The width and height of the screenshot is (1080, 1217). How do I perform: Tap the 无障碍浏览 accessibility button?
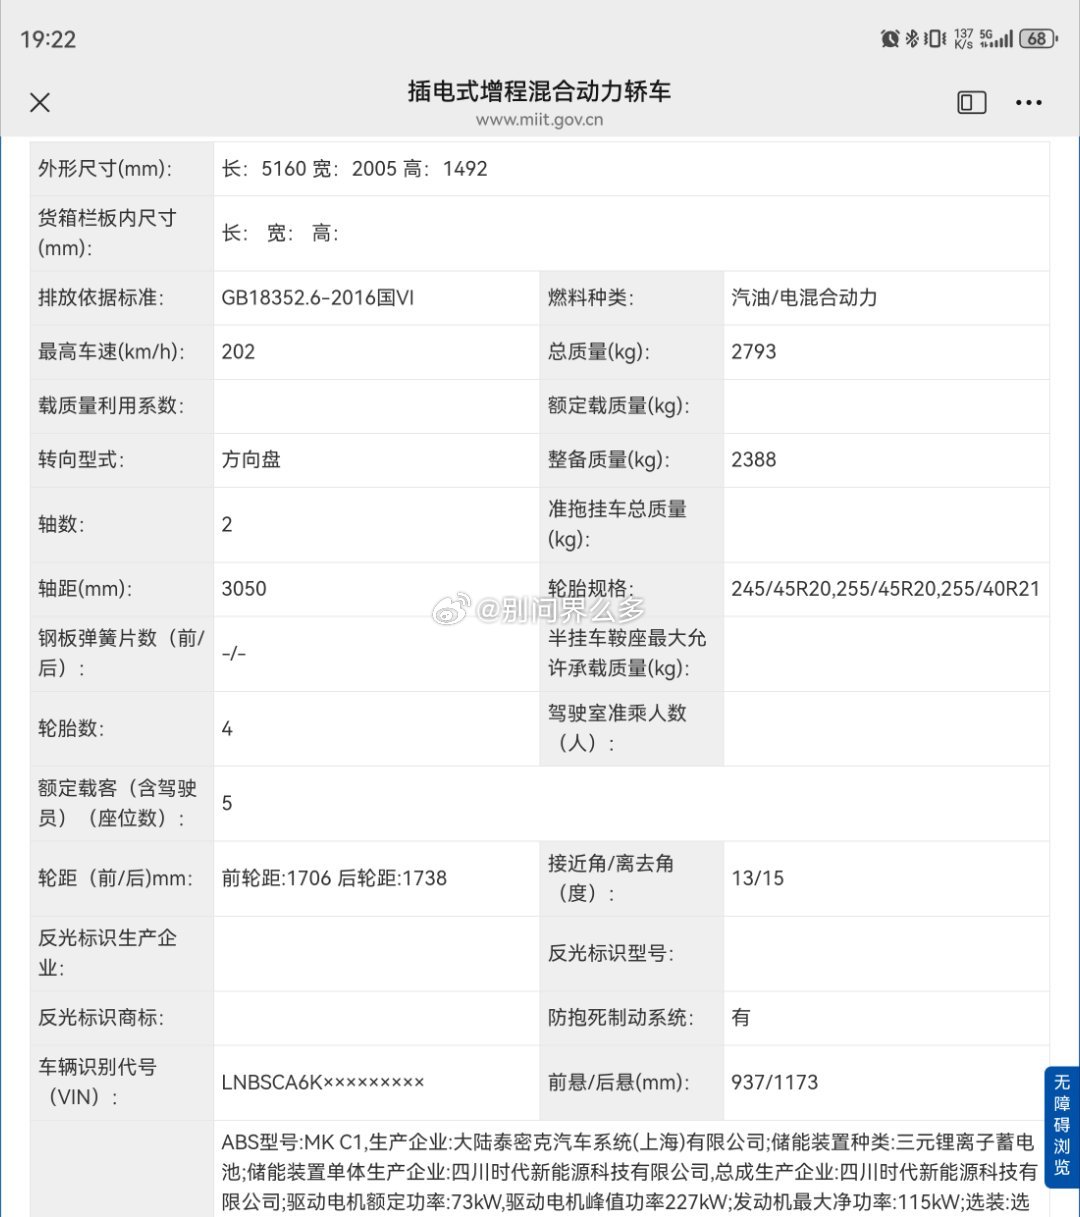(1061, 1125)
